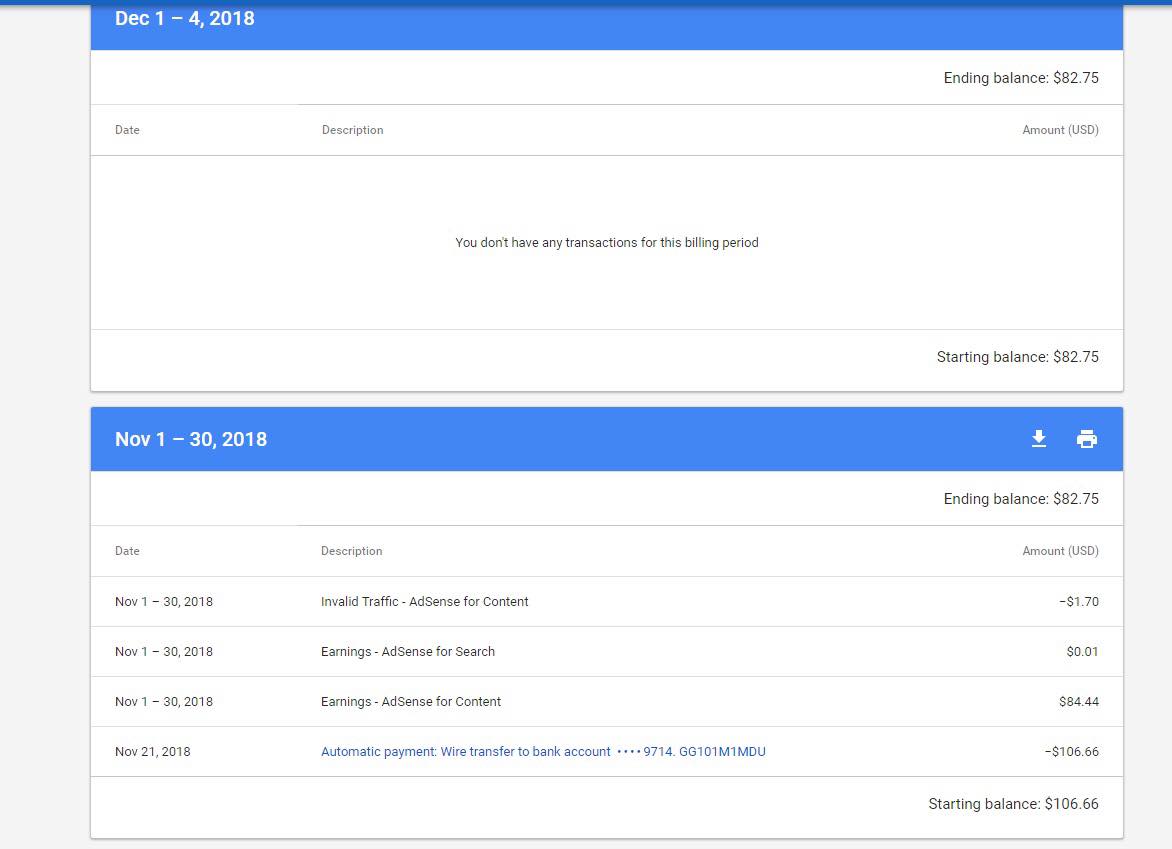This screenshot has height=849, width=1172.
Task: Click Description column header in December table
Action: tap(352, 130)
